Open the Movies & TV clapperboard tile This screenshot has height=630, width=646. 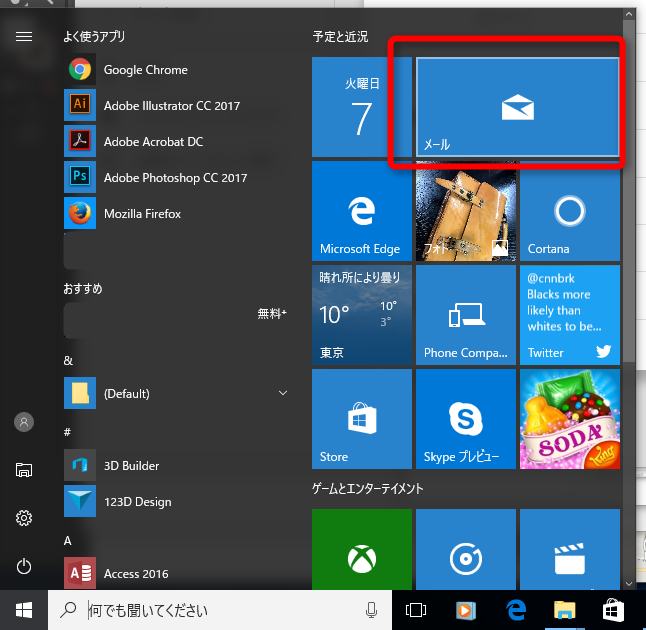(570, 549)
